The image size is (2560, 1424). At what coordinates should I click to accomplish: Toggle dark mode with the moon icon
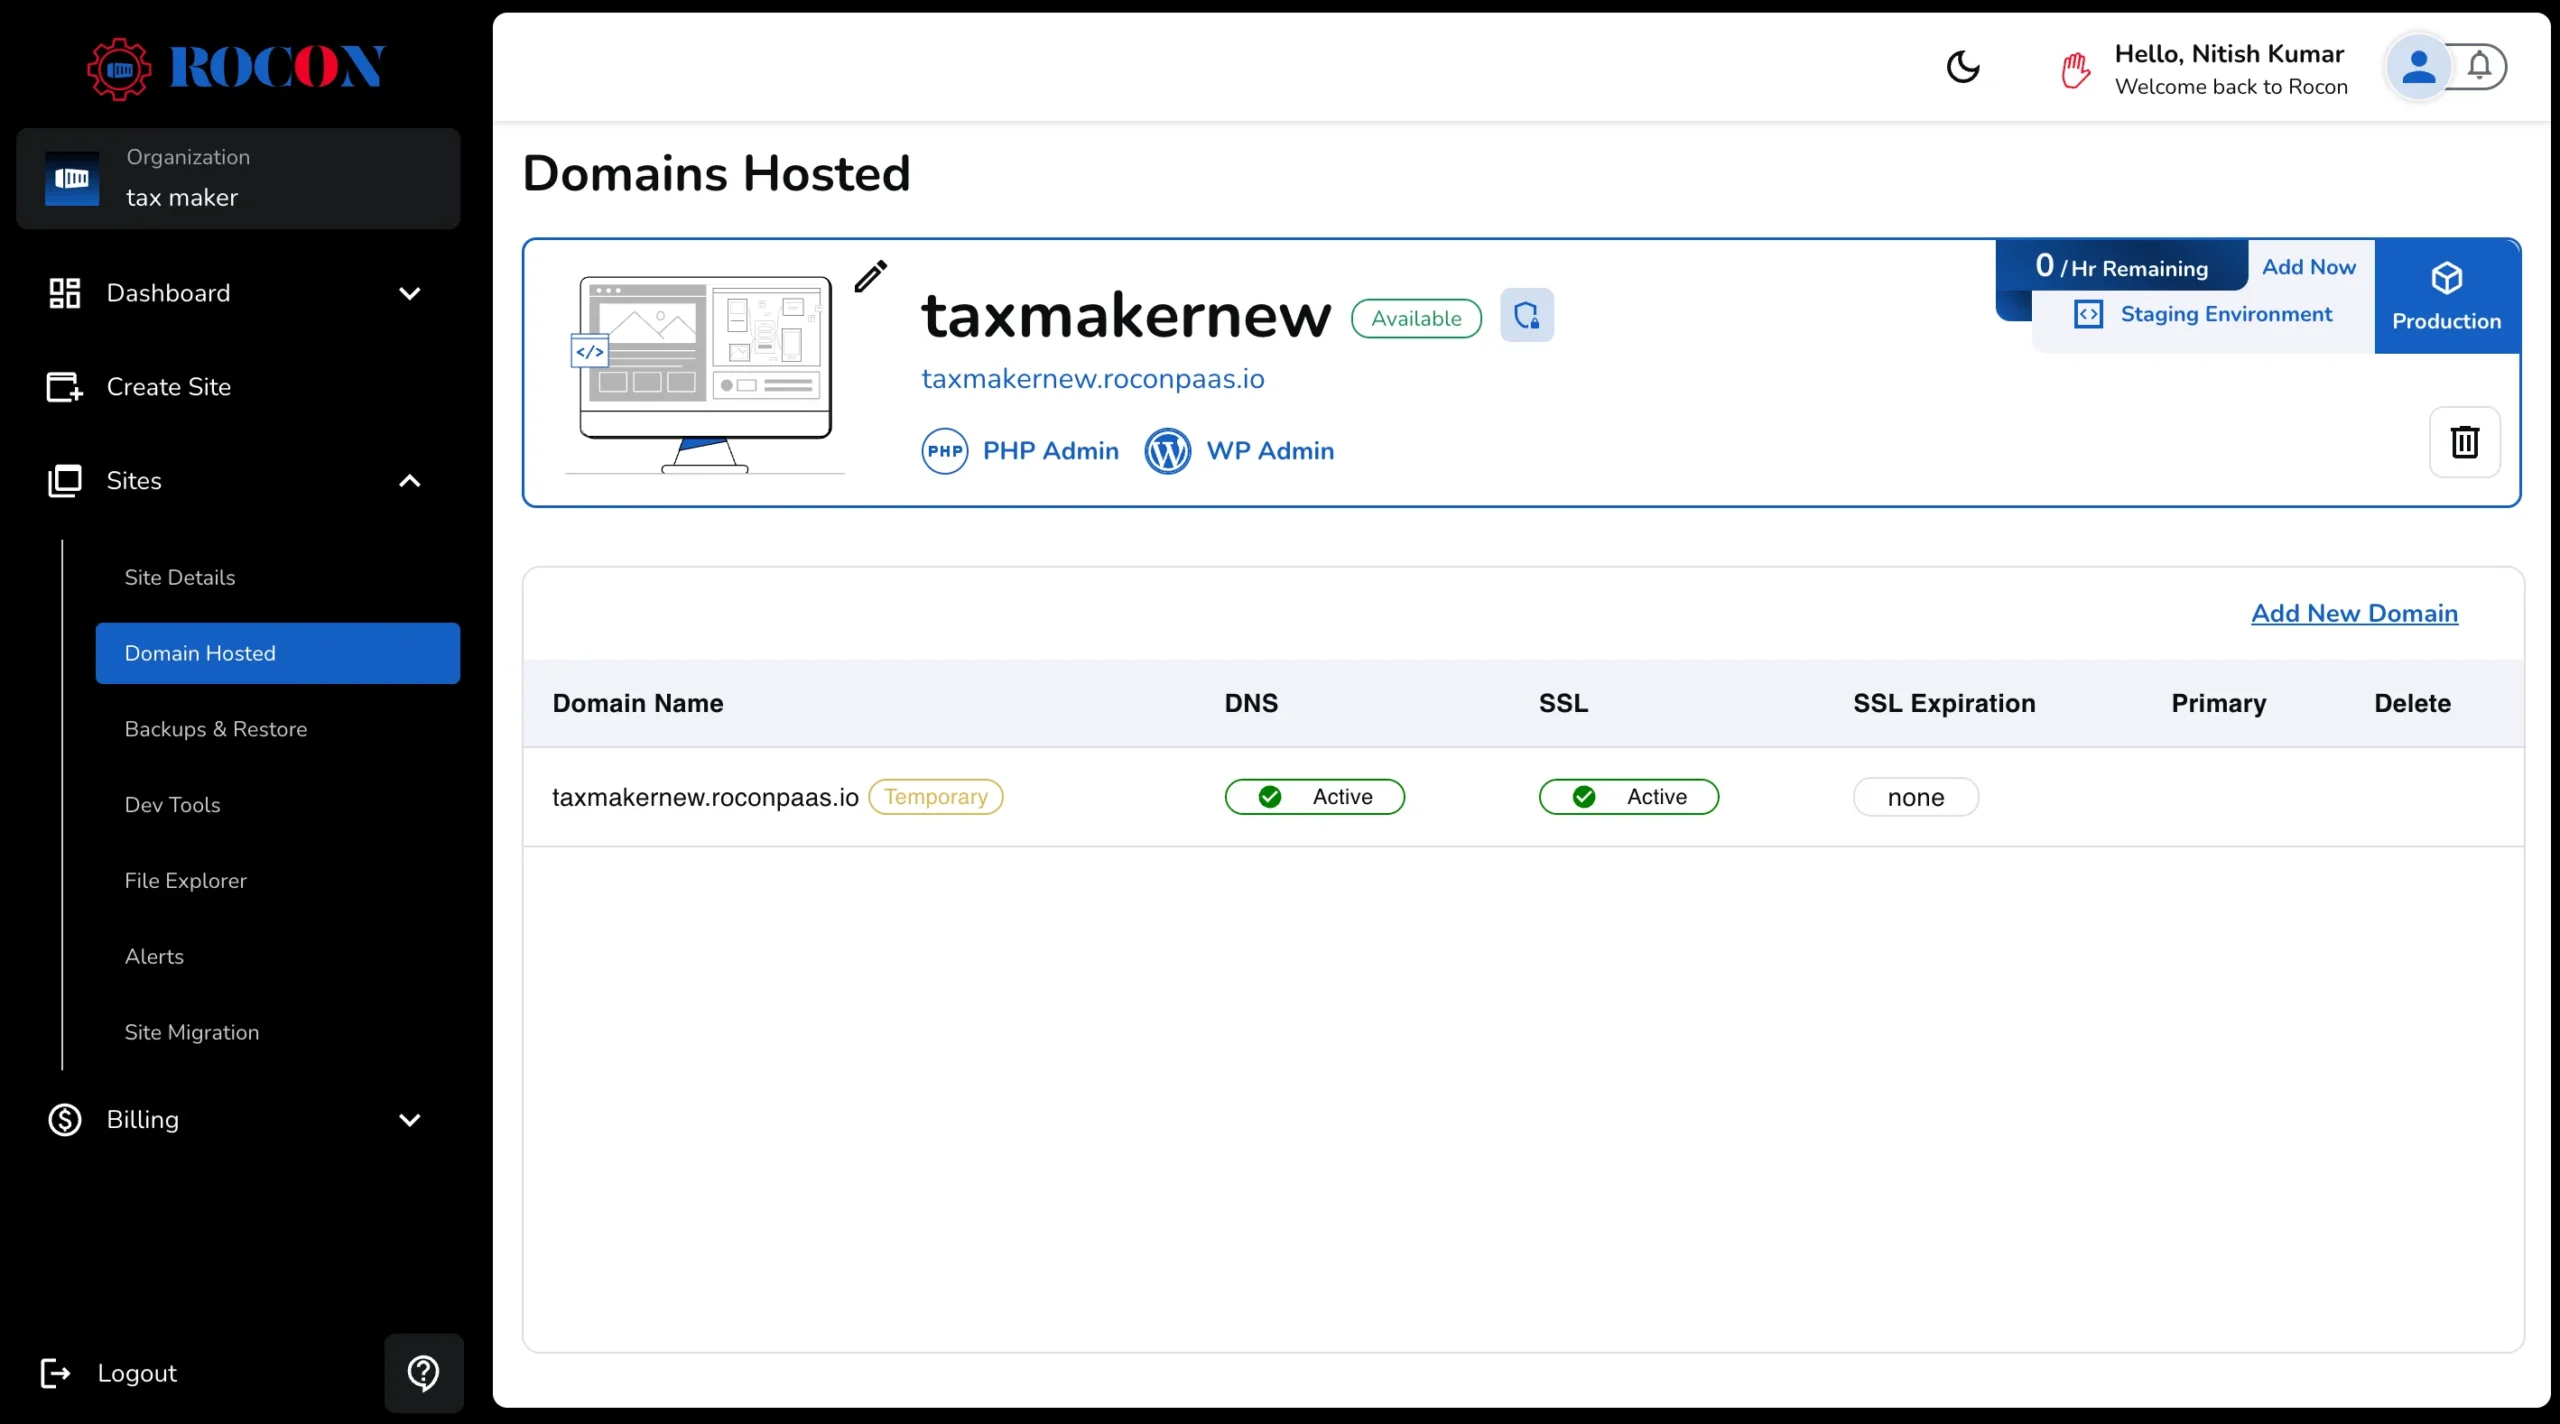pyautogui.click(x=1961, y=67)
